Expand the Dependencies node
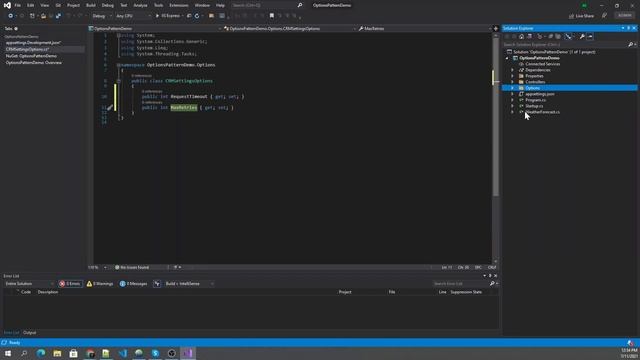The height and width of the screenshot is (360, 640). (512, 70)
